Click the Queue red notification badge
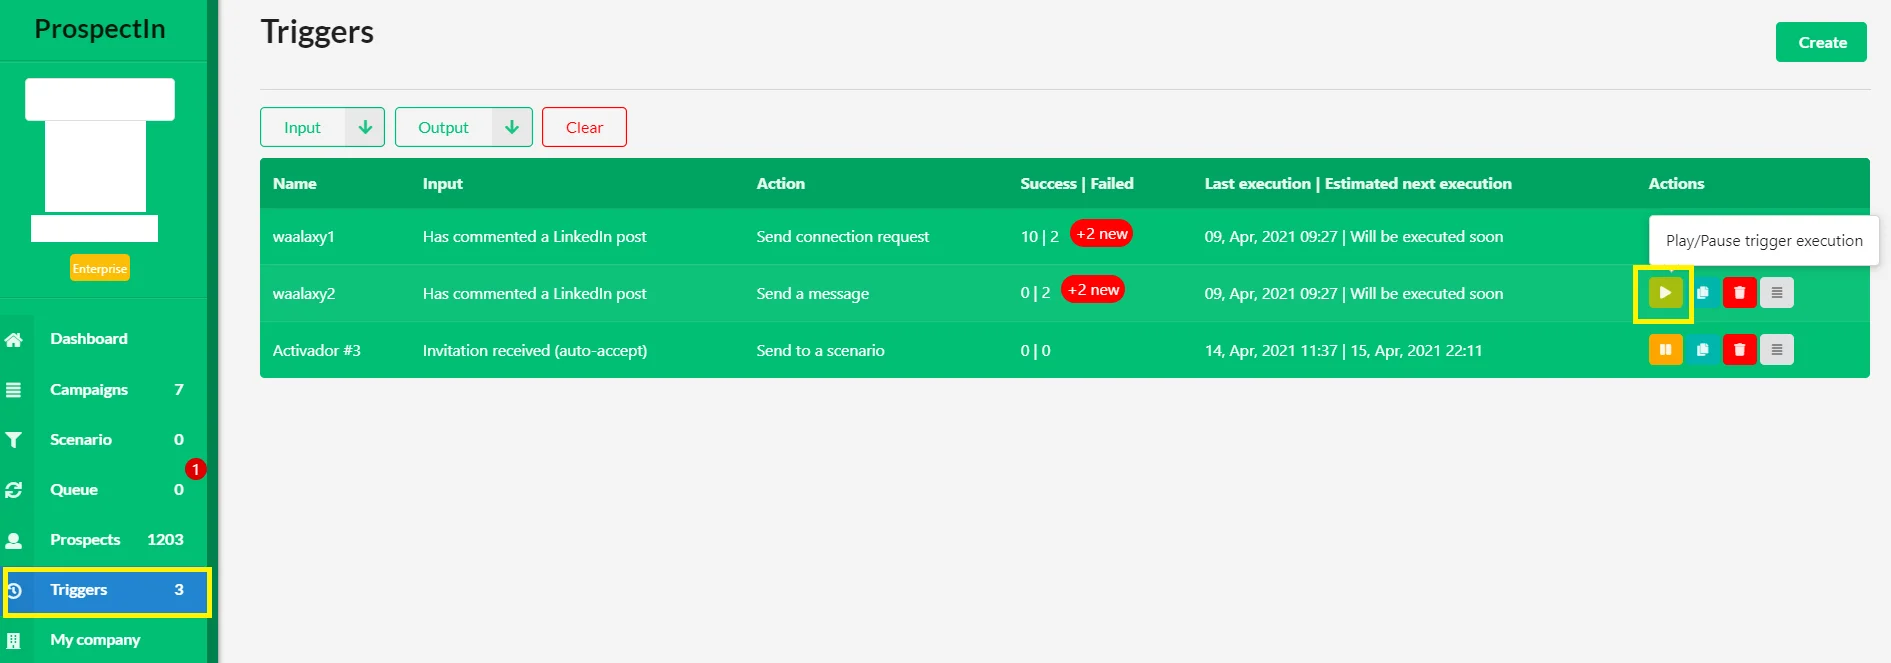Viewport: 1891px width, 663px height. (x=196, y=469)
